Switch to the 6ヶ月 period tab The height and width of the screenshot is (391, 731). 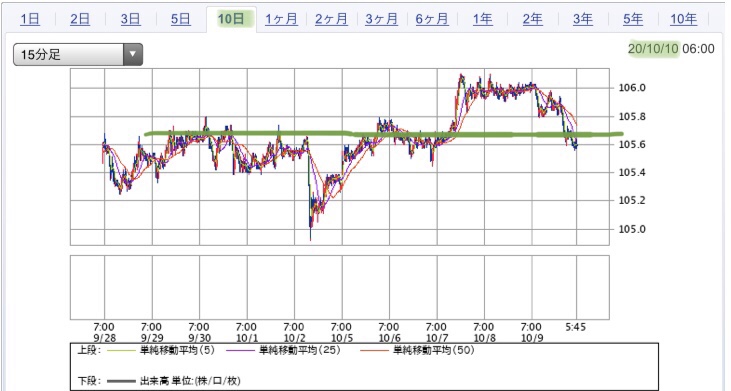click(x=432, y=19)
